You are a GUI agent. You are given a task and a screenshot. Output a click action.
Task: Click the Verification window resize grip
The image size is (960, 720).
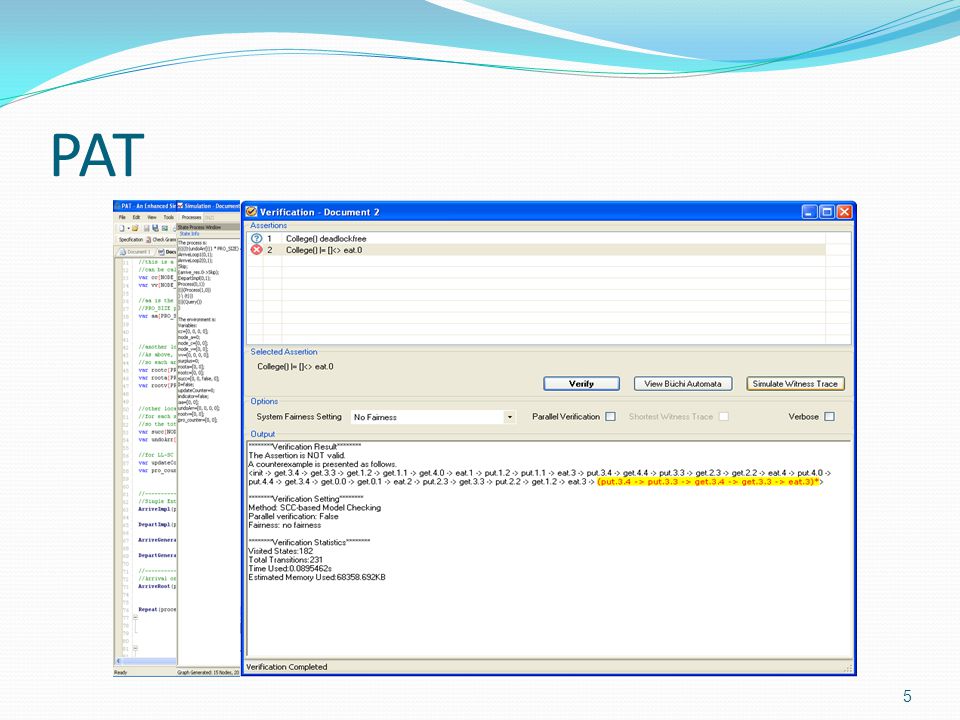(848, 669)
